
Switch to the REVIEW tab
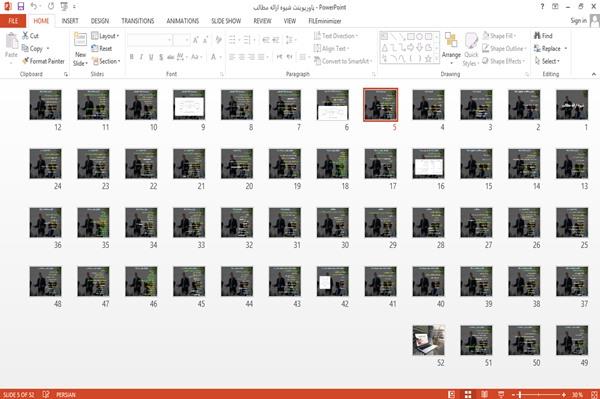tap(262, 21)
